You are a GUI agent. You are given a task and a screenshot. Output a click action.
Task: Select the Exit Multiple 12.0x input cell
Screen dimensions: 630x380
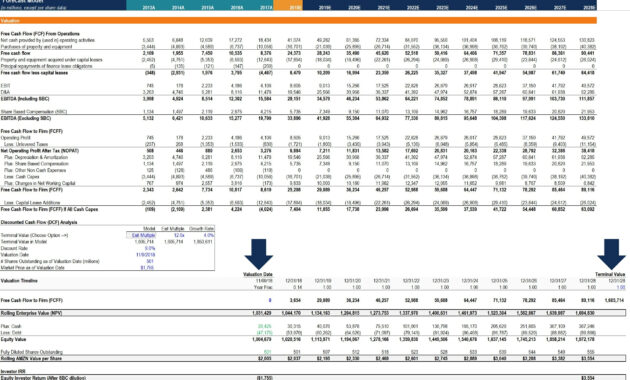click(179, 235)
